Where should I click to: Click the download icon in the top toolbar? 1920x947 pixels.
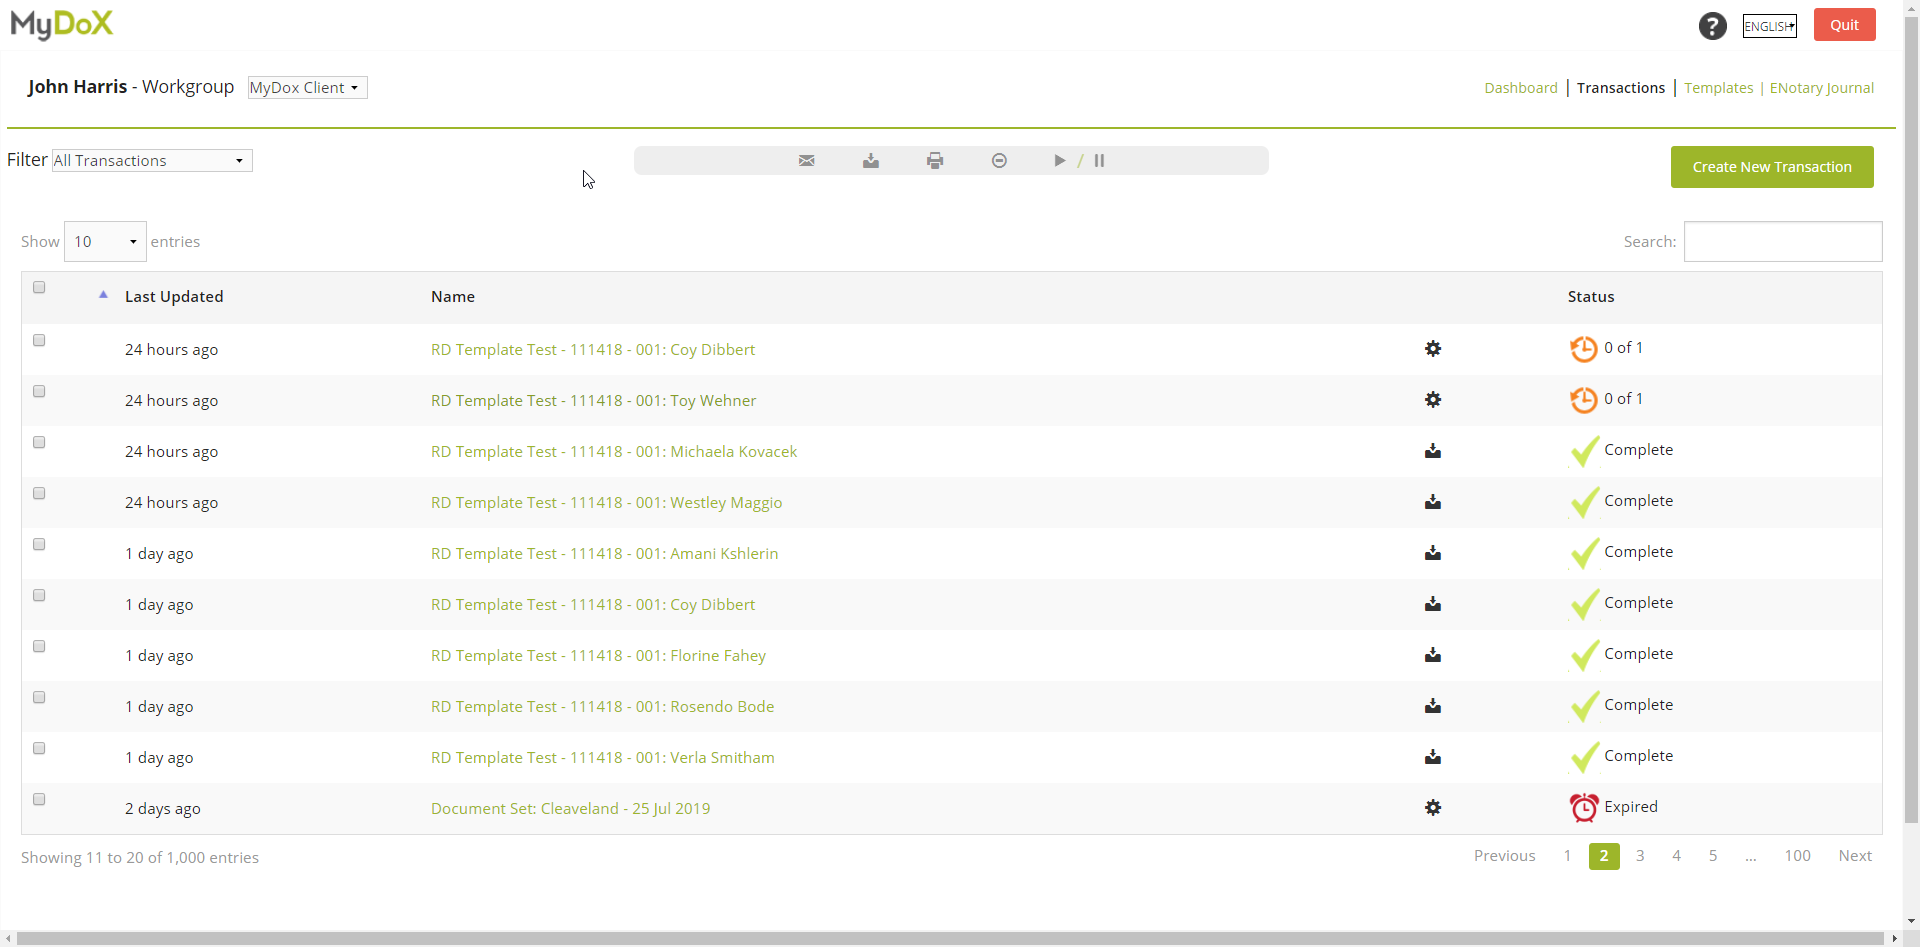coord(871,160)
